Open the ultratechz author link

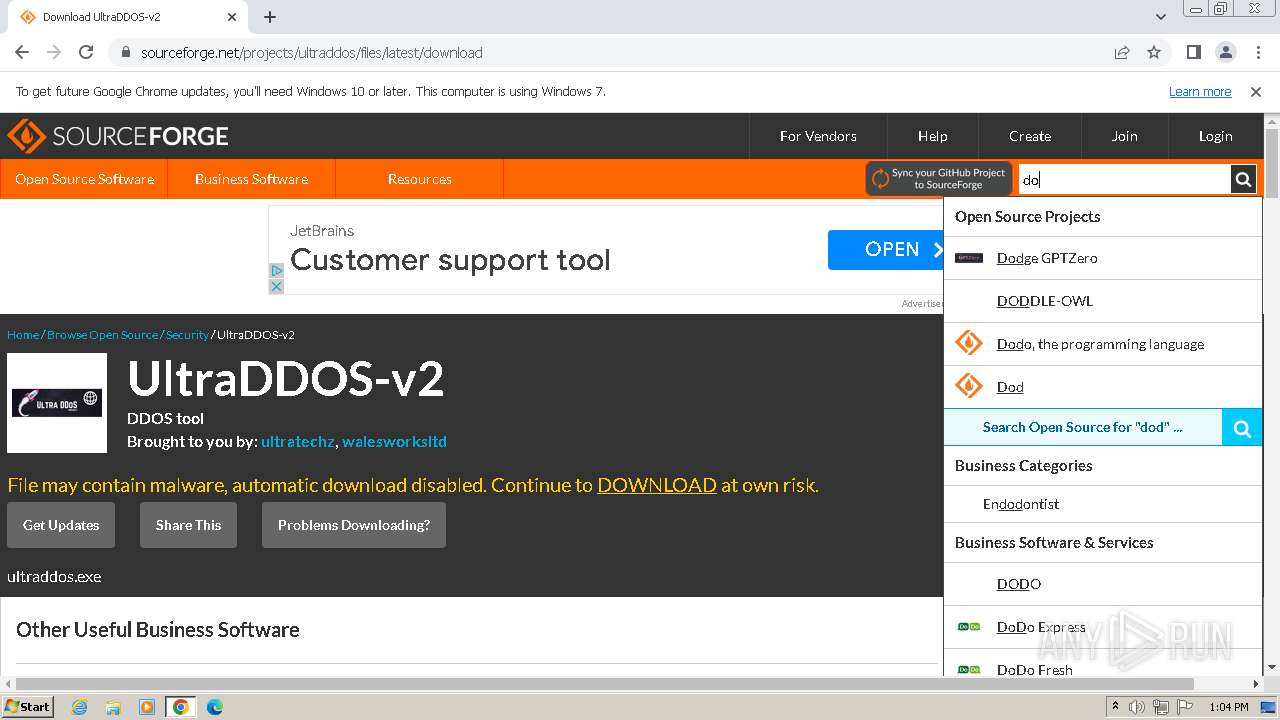(298, 441)
